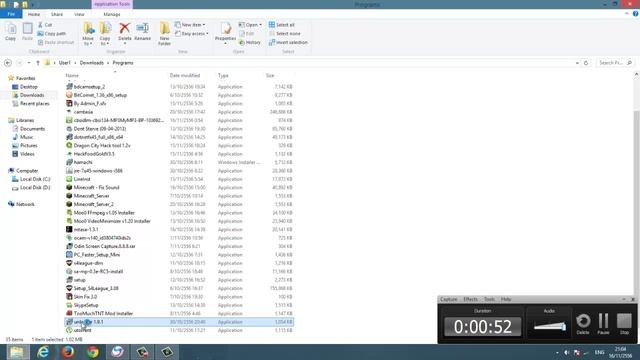Viewport: 640px width, 360px height.
Task: Open Google Chrome from the taskbar
Action: click(93, 352)
